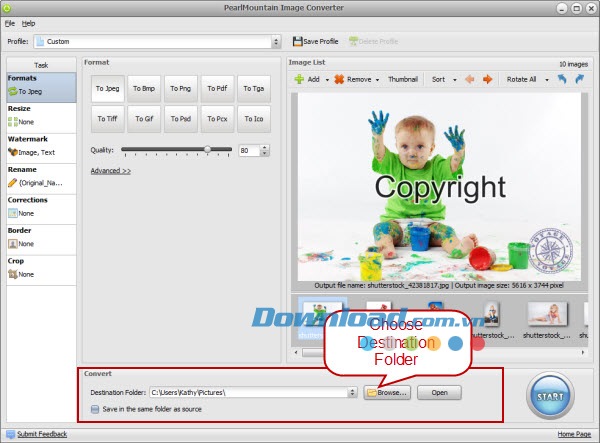Screen dimensions: 600x443
Task: Click the Corrections None icon
Action: tap(13, 213)
